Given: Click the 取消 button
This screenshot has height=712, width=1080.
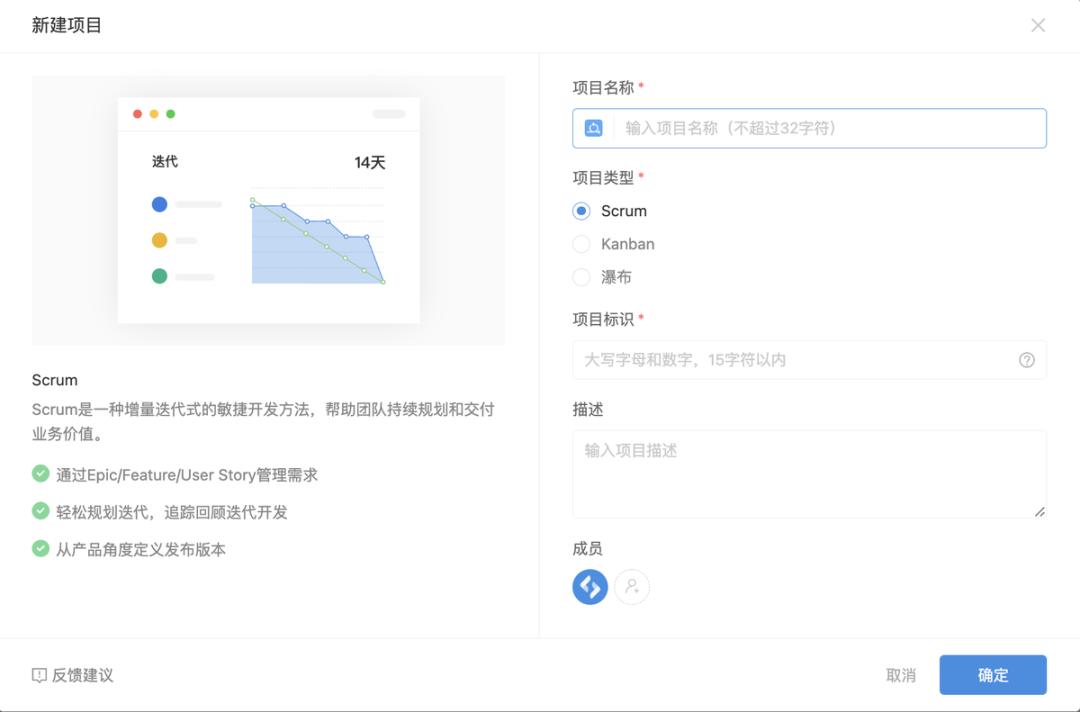Looking at the screenshot, I should tap(901, 675).
